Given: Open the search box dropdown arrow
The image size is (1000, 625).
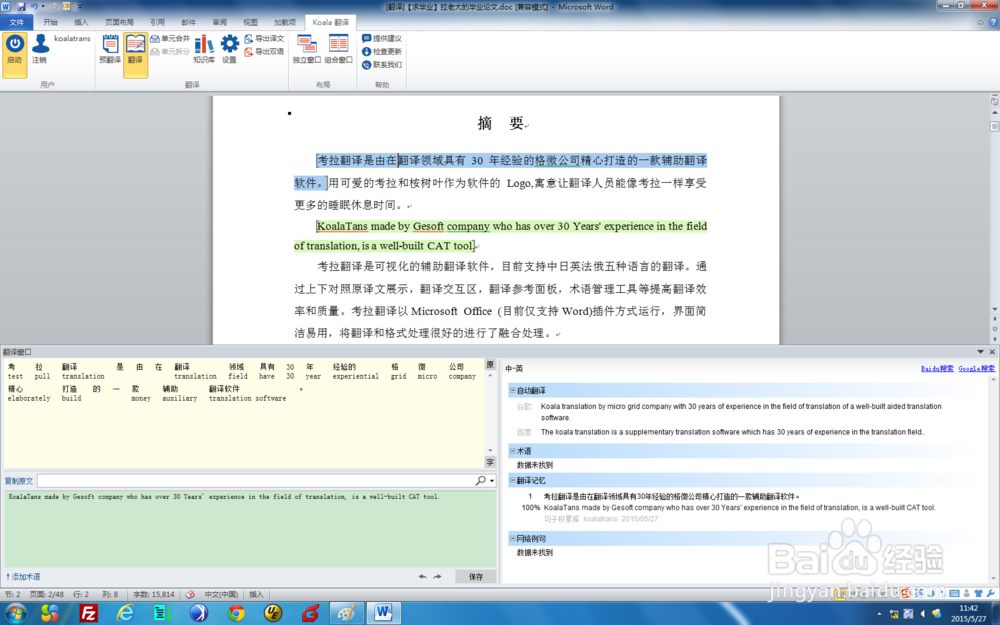Looking at the screenshot, I should point(492,481).
